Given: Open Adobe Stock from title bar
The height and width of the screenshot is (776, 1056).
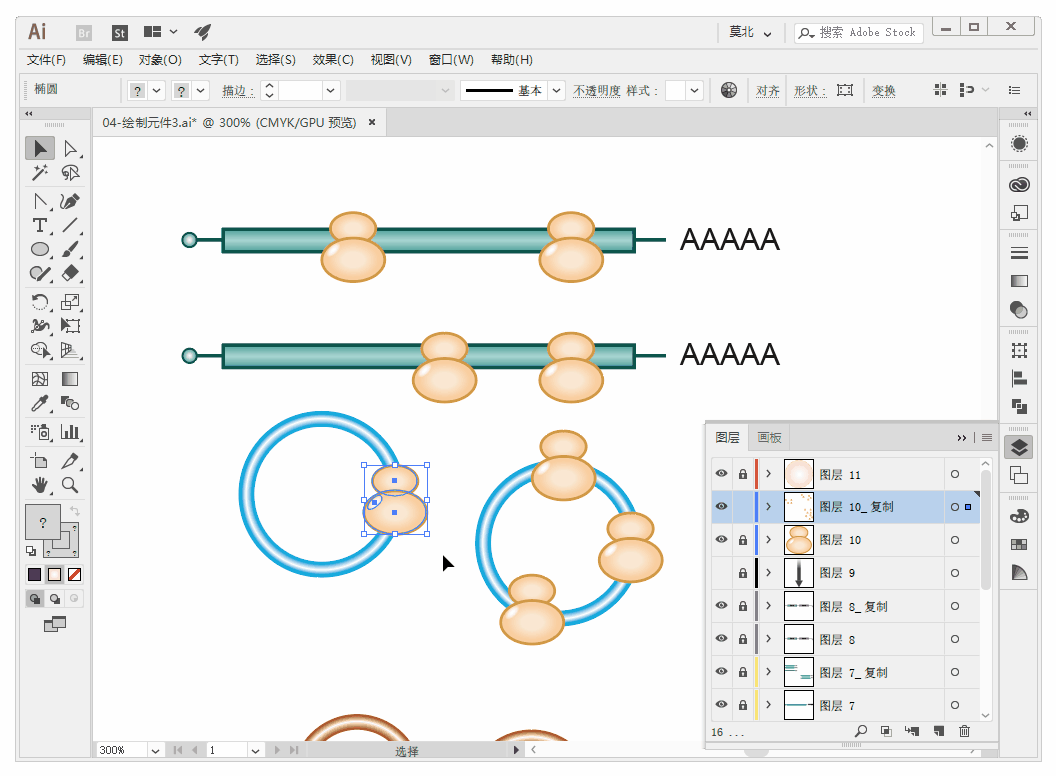Looking at the screenshot, I should tap(120, 32).
